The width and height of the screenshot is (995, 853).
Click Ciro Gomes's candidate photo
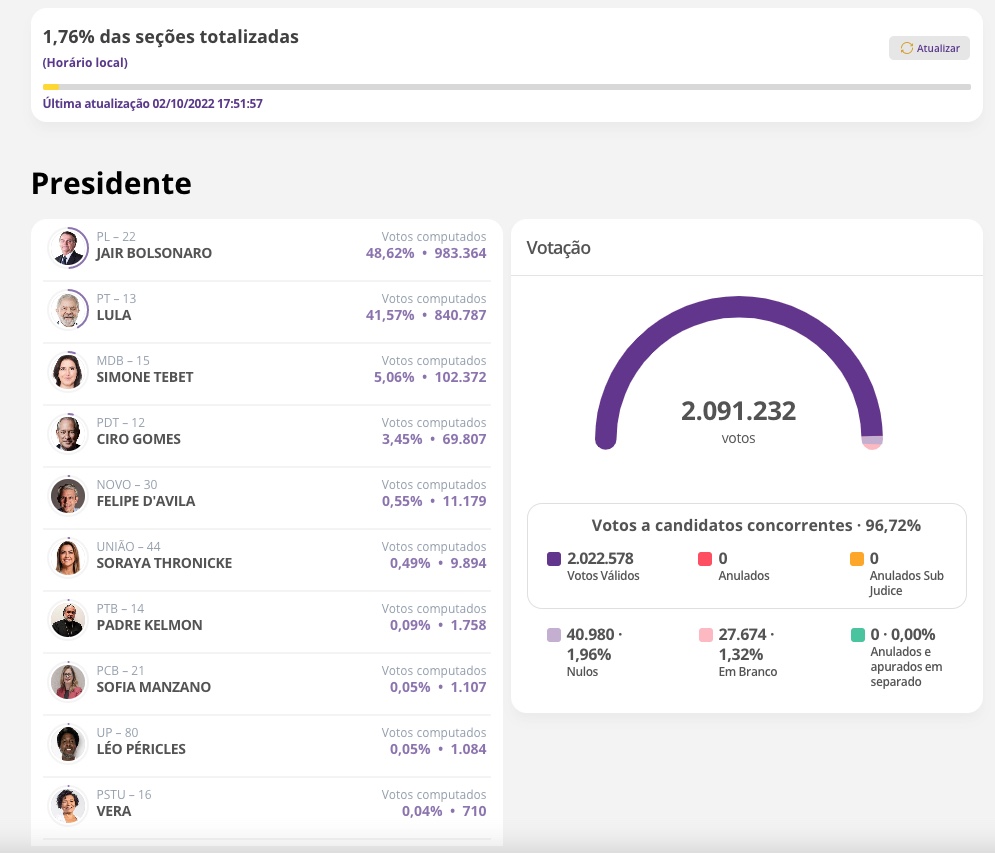67,433
